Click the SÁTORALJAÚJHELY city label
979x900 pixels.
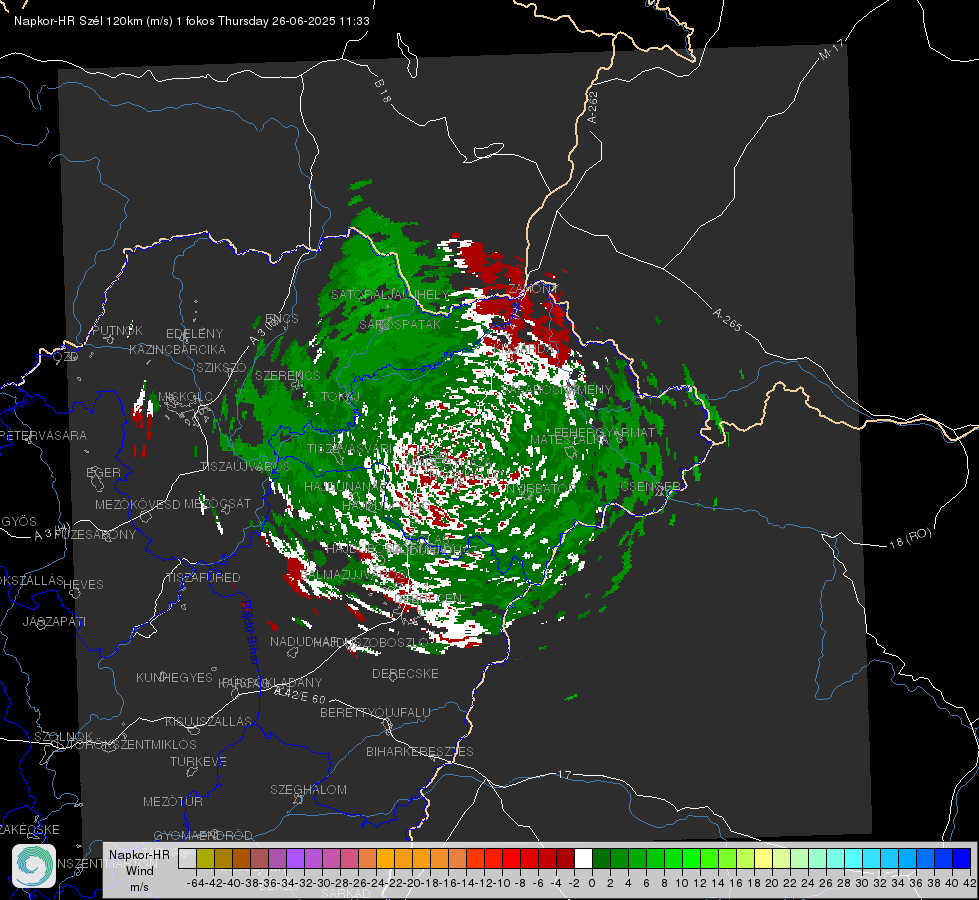point(390,295)
